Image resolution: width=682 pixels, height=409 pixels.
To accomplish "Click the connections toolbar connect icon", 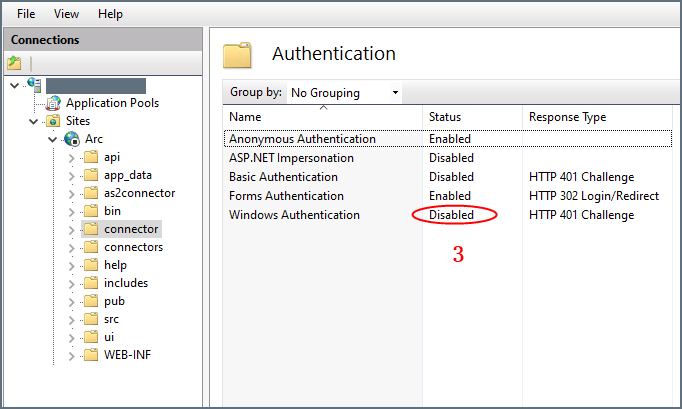I will [x=14, y=63].
